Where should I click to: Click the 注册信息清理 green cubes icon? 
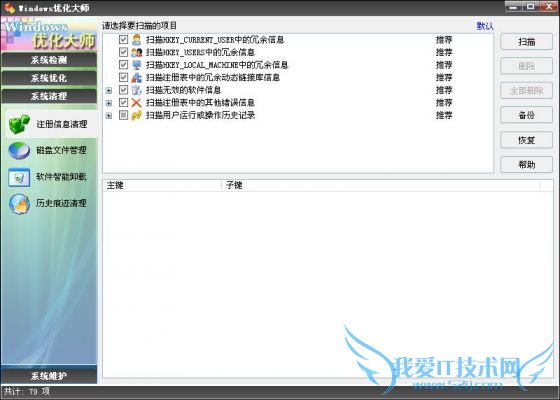19,124
